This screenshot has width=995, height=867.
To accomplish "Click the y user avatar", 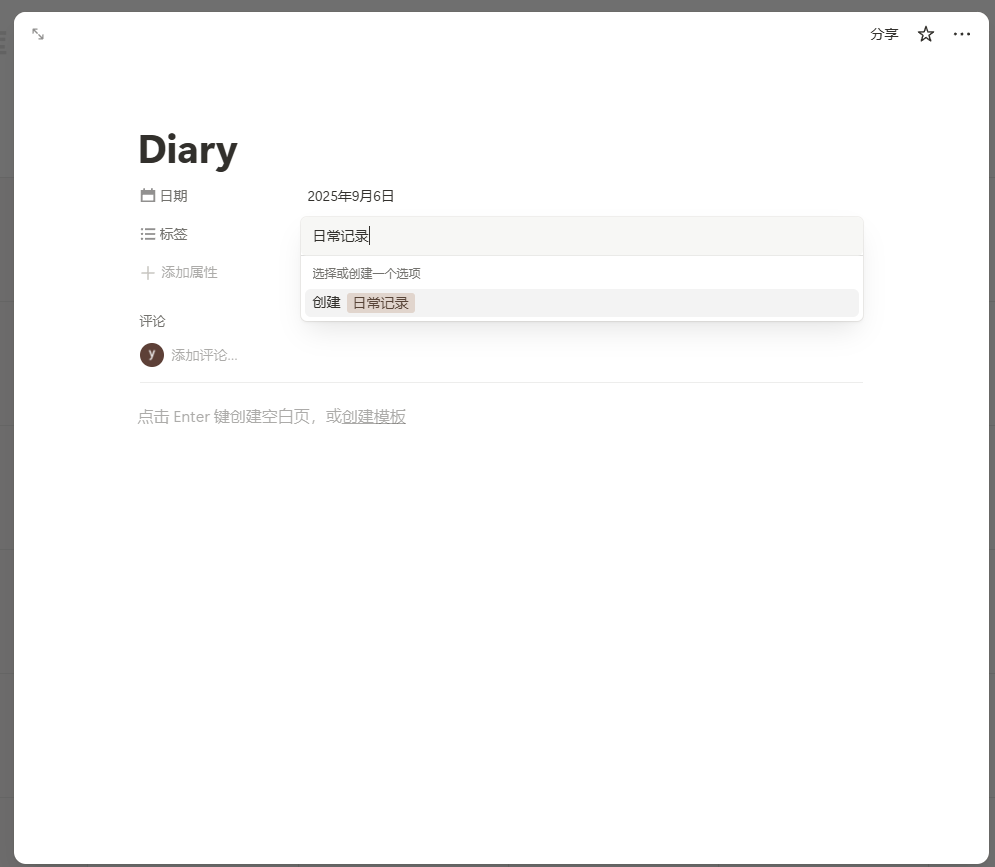I will coord(152,355).
